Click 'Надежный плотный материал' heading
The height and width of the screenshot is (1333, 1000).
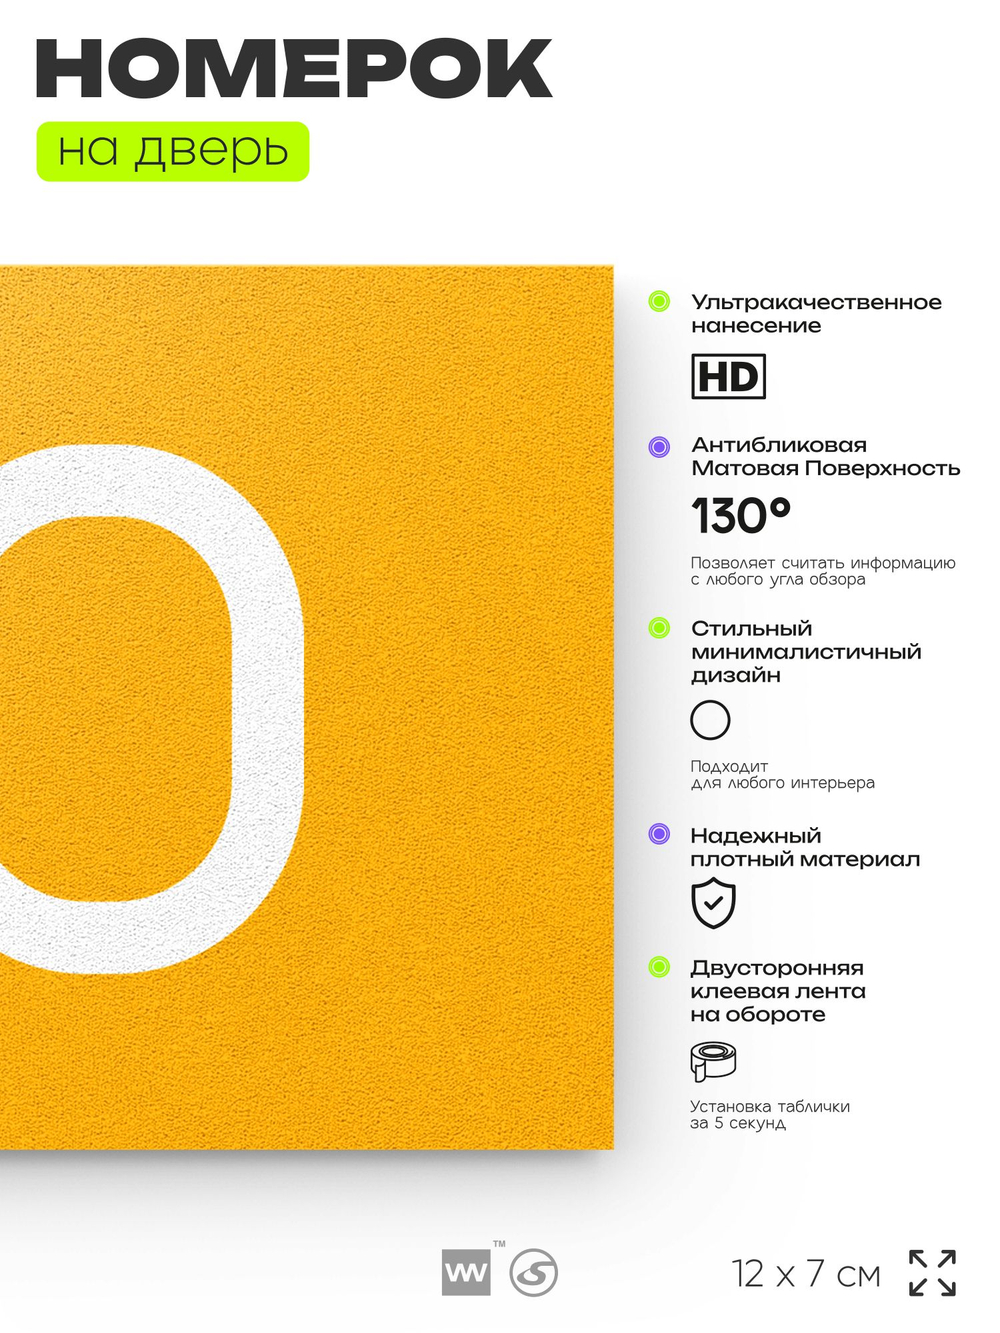coord(805,847)
